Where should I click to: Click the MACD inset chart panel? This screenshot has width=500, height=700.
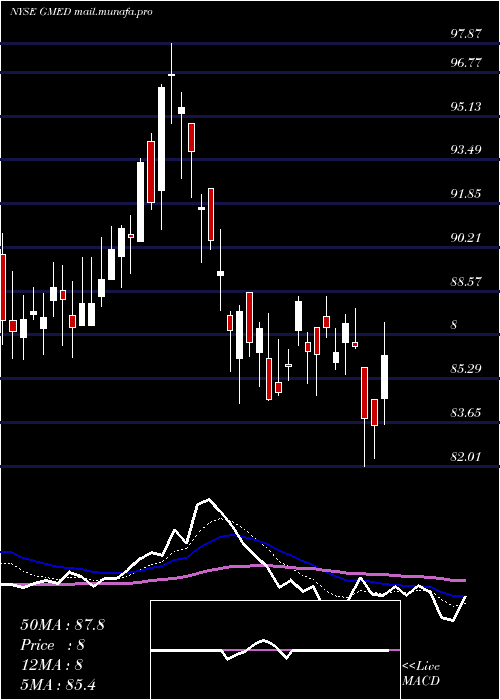click(x=275, y=650)
